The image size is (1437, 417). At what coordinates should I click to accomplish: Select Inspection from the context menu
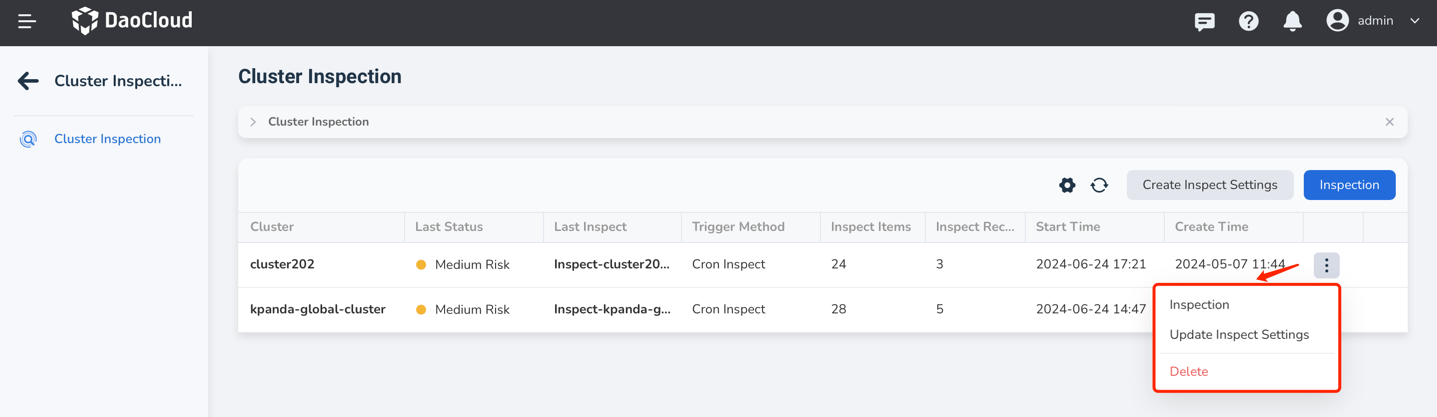pyautogui.click(x=1199, y=305)
